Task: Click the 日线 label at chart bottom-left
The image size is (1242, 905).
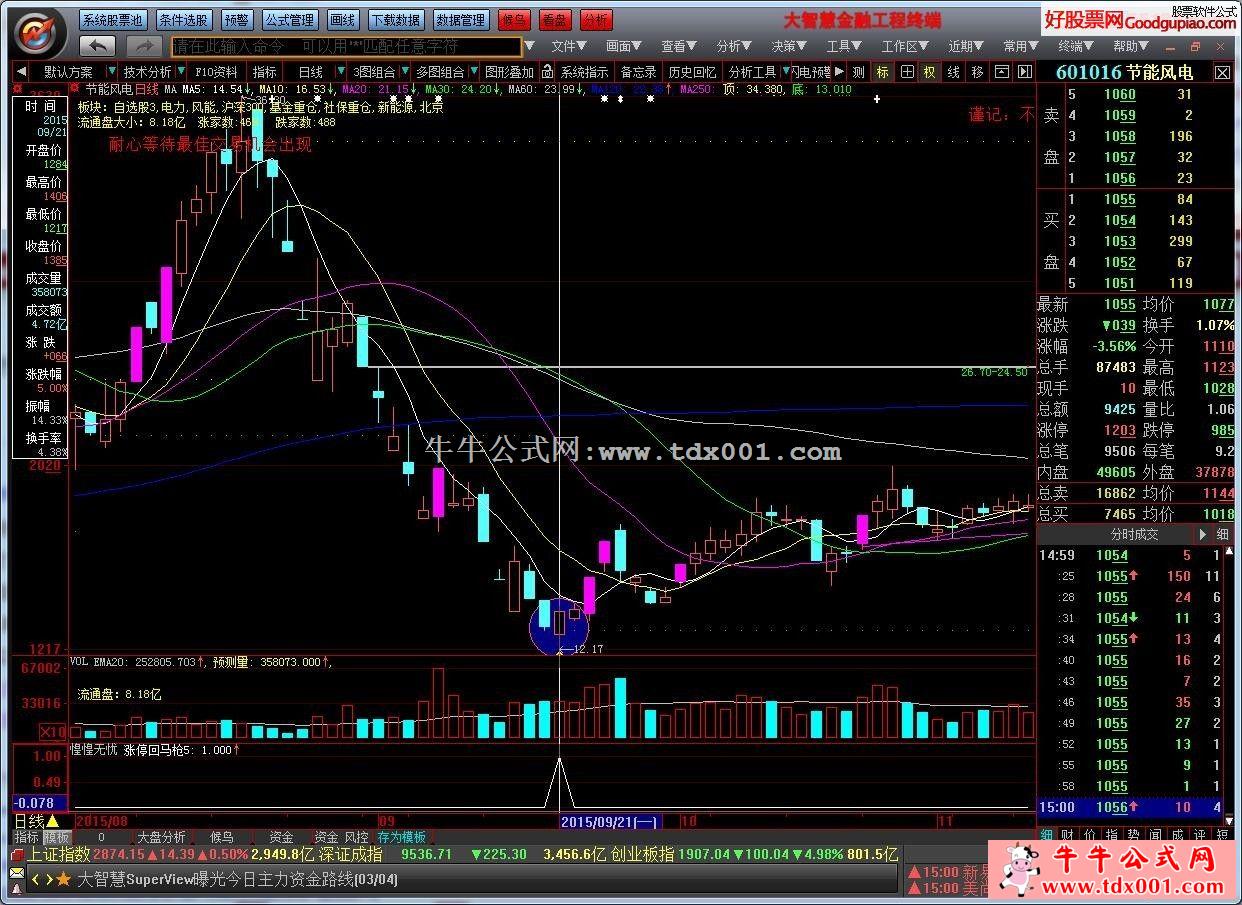Action: (28, 821)
